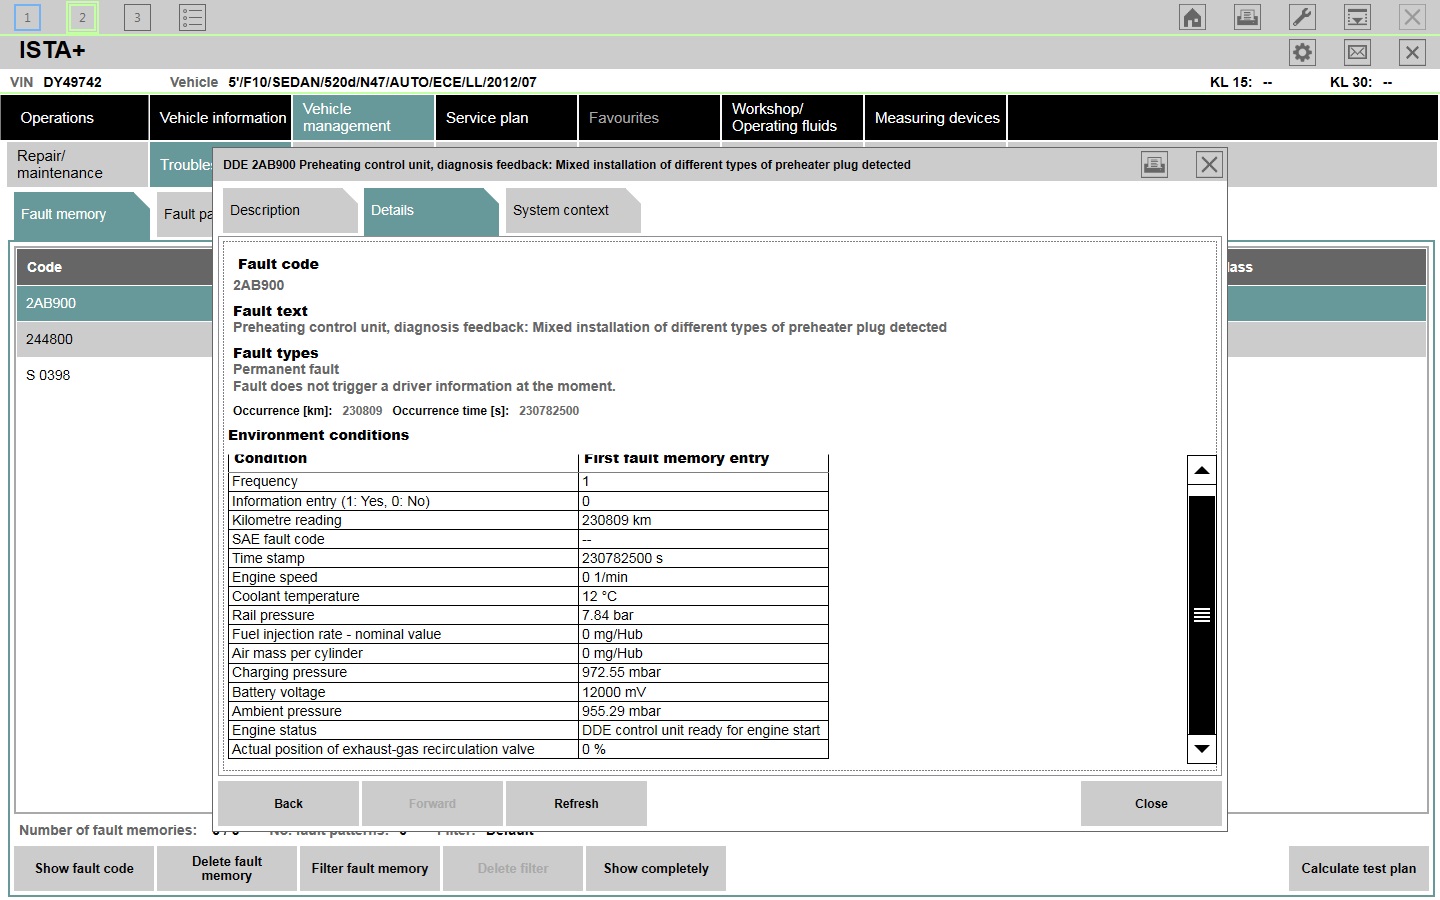1440x900 pixels.
Task: Print the fault details dialog
Action: [1154, 165]
